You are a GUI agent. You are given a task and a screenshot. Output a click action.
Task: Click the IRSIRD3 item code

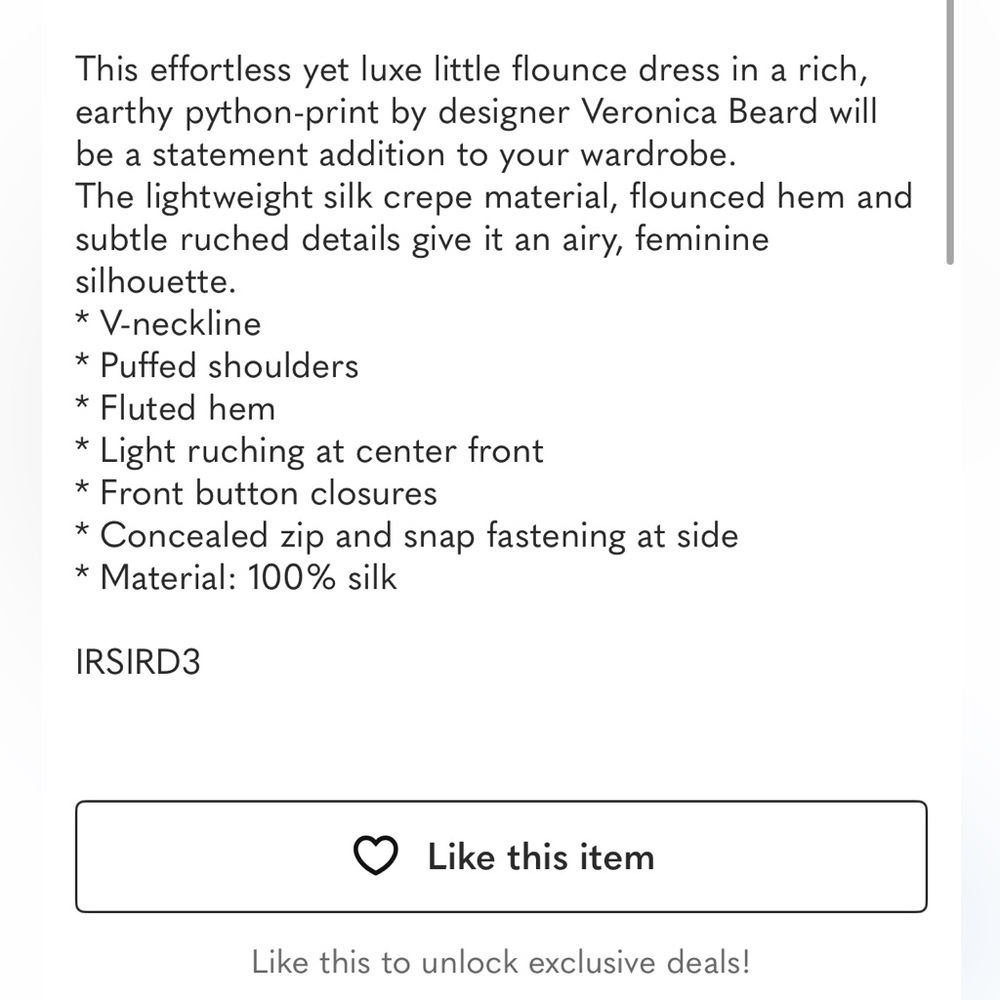click(x=138, y=662)
